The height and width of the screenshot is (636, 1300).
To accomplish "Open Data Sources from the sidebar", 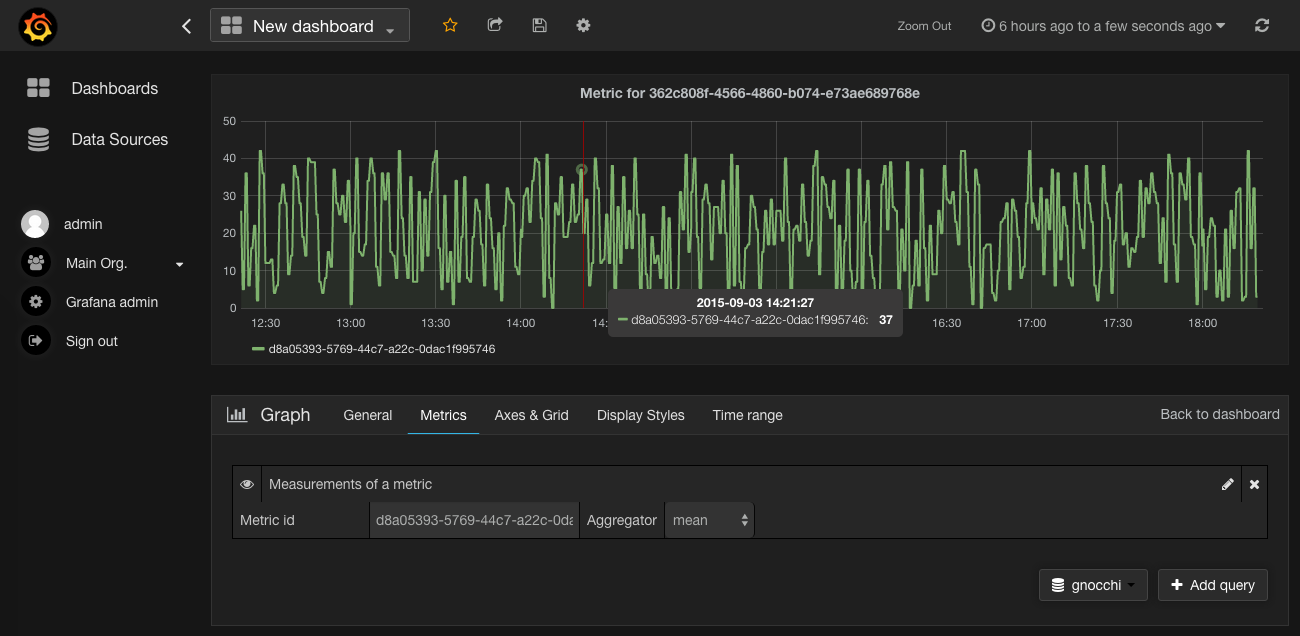I will [x=119, y=139].
